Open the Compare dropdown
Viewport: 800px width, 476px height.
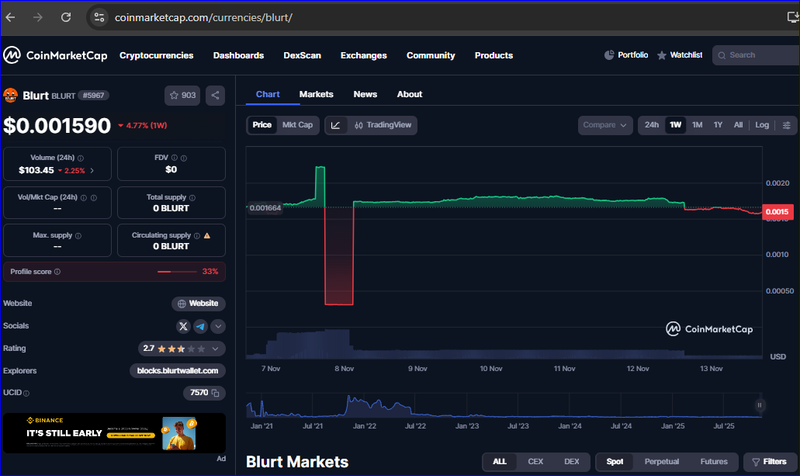(x=605, y=125)
